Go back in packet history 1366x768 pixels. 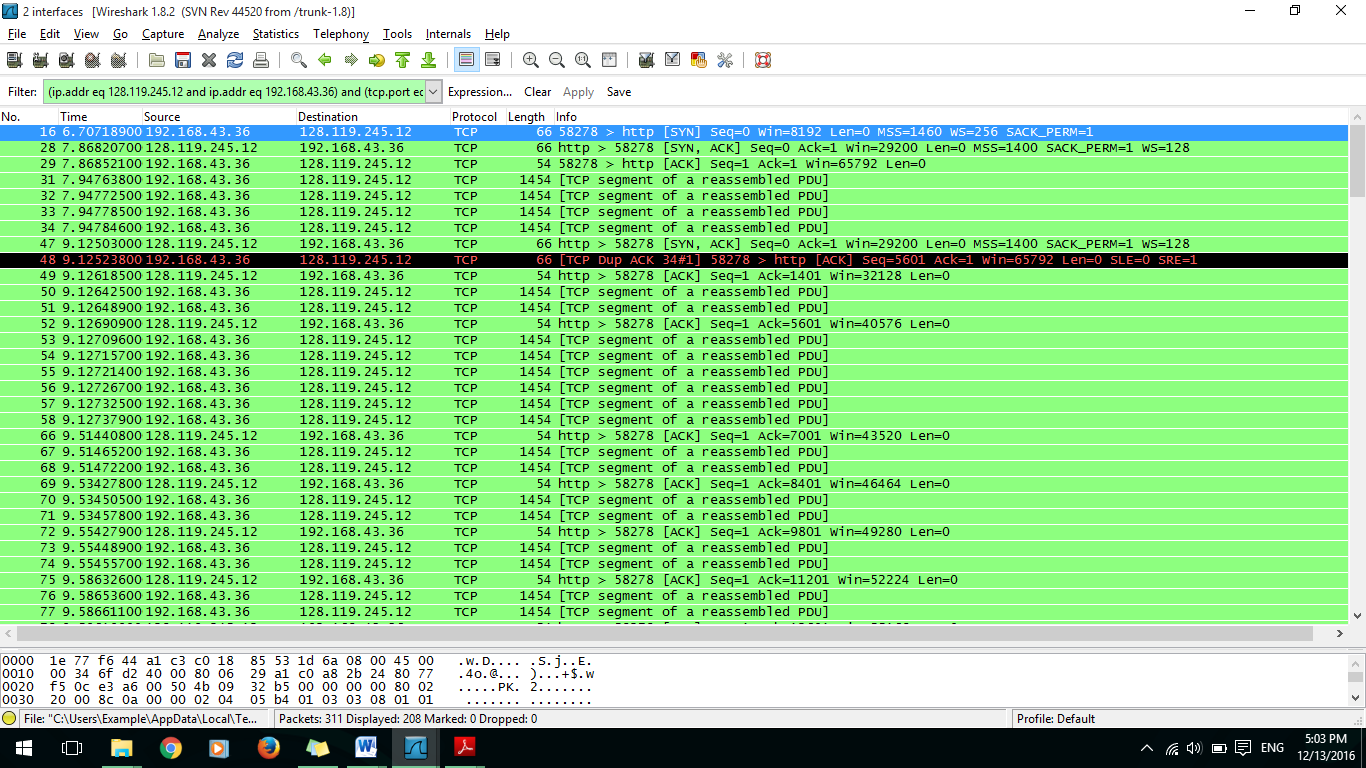pos(325,60)
